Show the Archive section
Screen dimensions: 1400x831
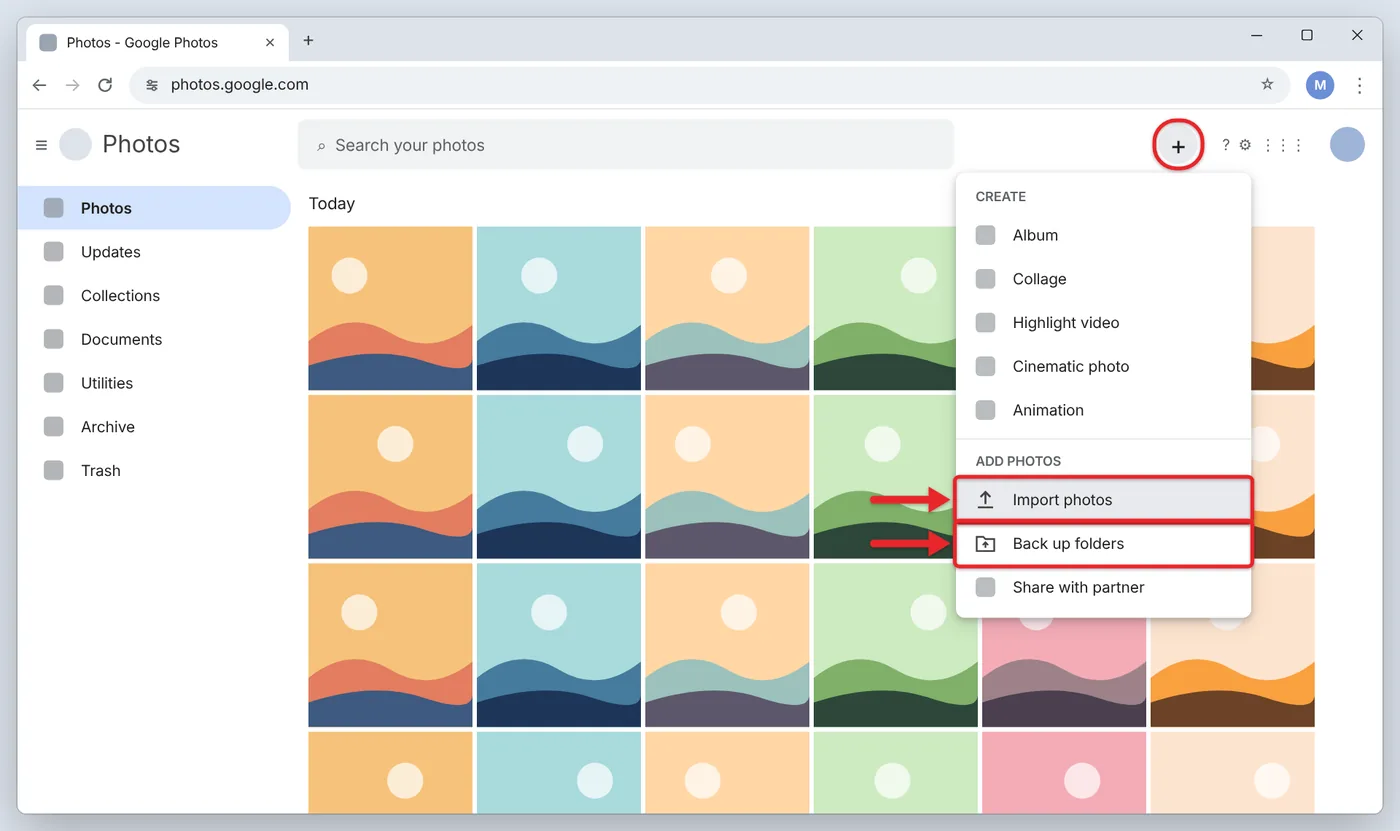(154, 427)
